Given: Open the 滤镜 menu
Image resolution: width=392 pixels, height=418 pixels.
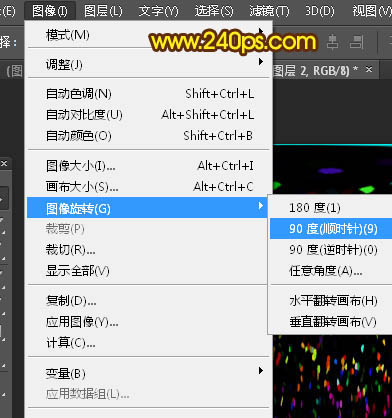Looking at the screenshot, I should 269,11.
